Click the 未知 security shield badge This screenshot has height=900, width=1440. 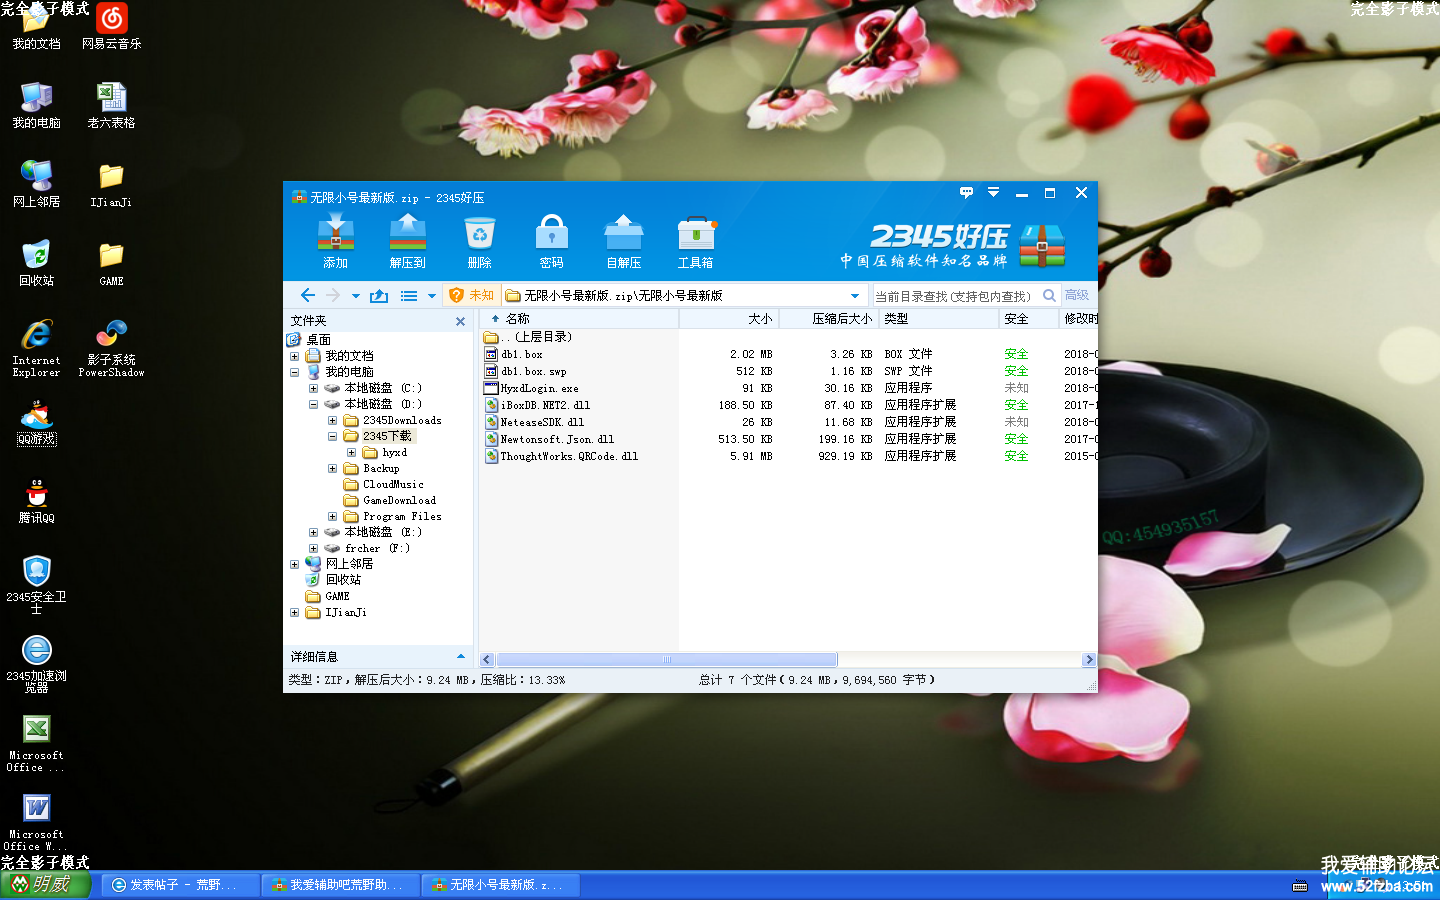[x=471, y=295]
